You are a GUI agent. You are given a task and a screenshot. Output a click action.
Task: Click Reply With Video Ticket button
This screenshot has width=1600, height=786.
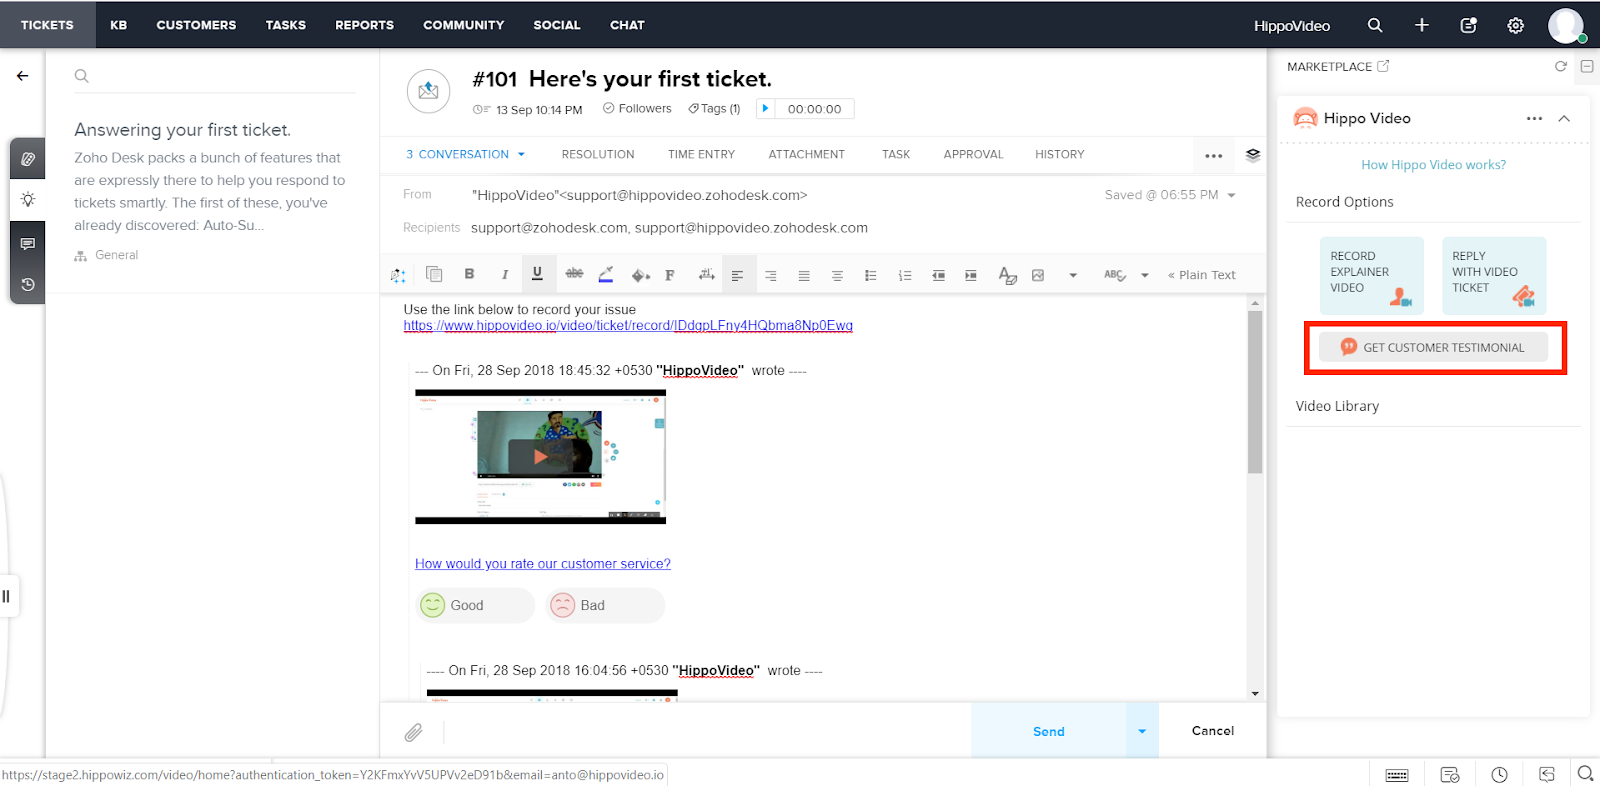click(x=1494, y=276)
